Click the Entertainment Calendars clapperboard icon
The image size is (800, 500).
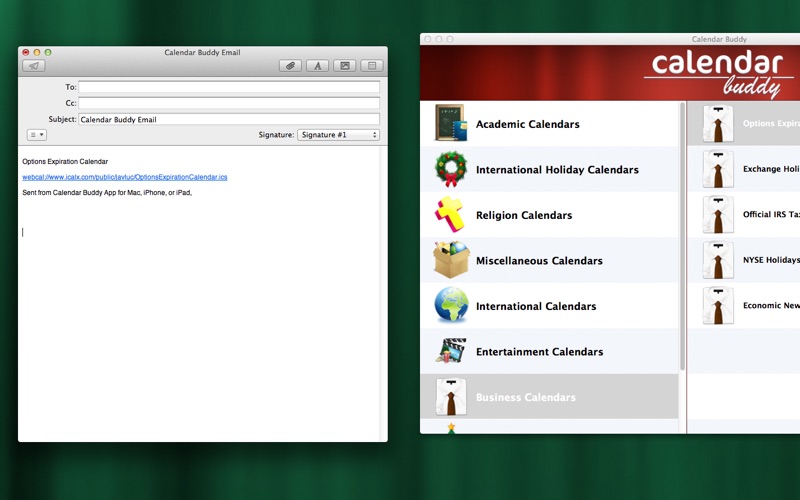pos(451,351)
